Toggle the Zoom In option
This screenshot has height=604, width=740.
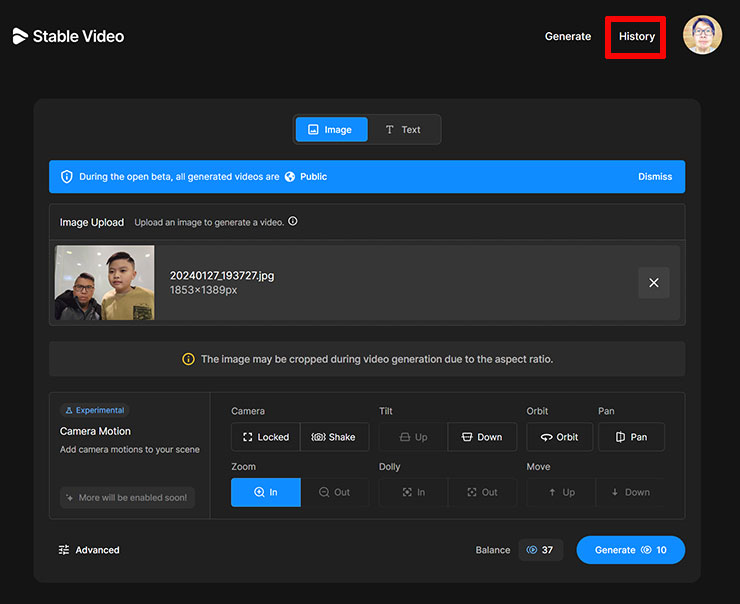click(x=265, y=492)
